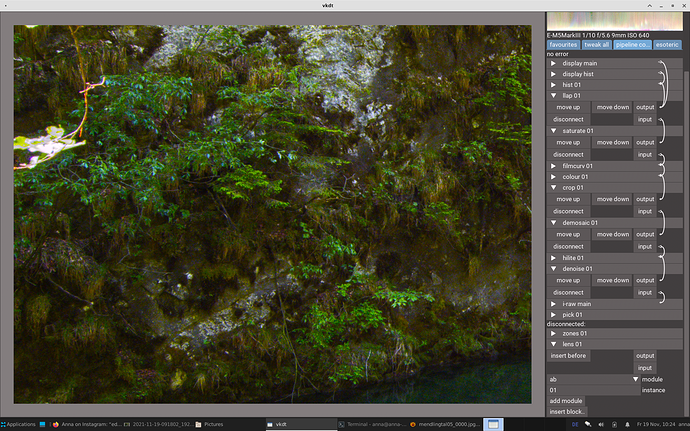Click the input connector of denoise 01

[x=645, y=292]
